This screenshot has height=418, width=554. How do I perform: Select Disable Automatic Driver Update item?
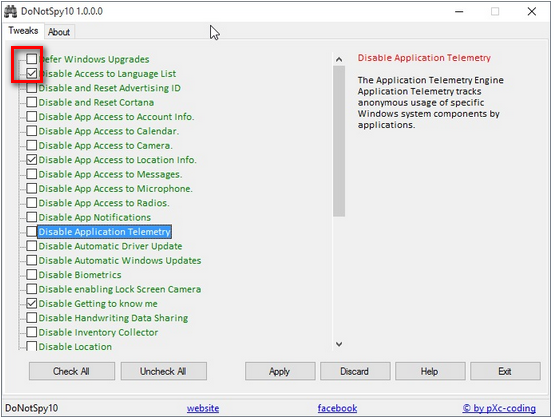pyautogui.click(x=110, y=246)
